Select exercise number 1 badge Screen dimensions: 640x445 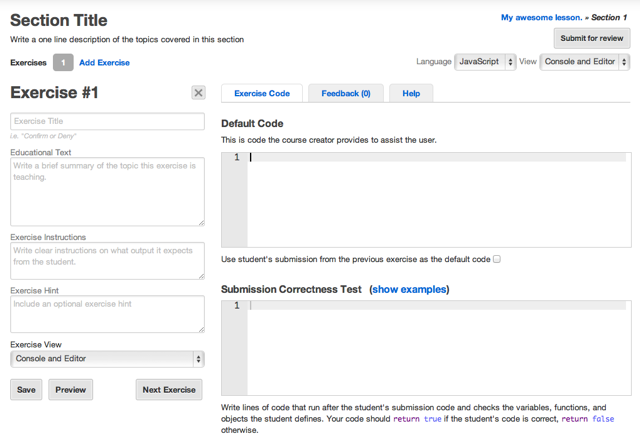point(62,63)
